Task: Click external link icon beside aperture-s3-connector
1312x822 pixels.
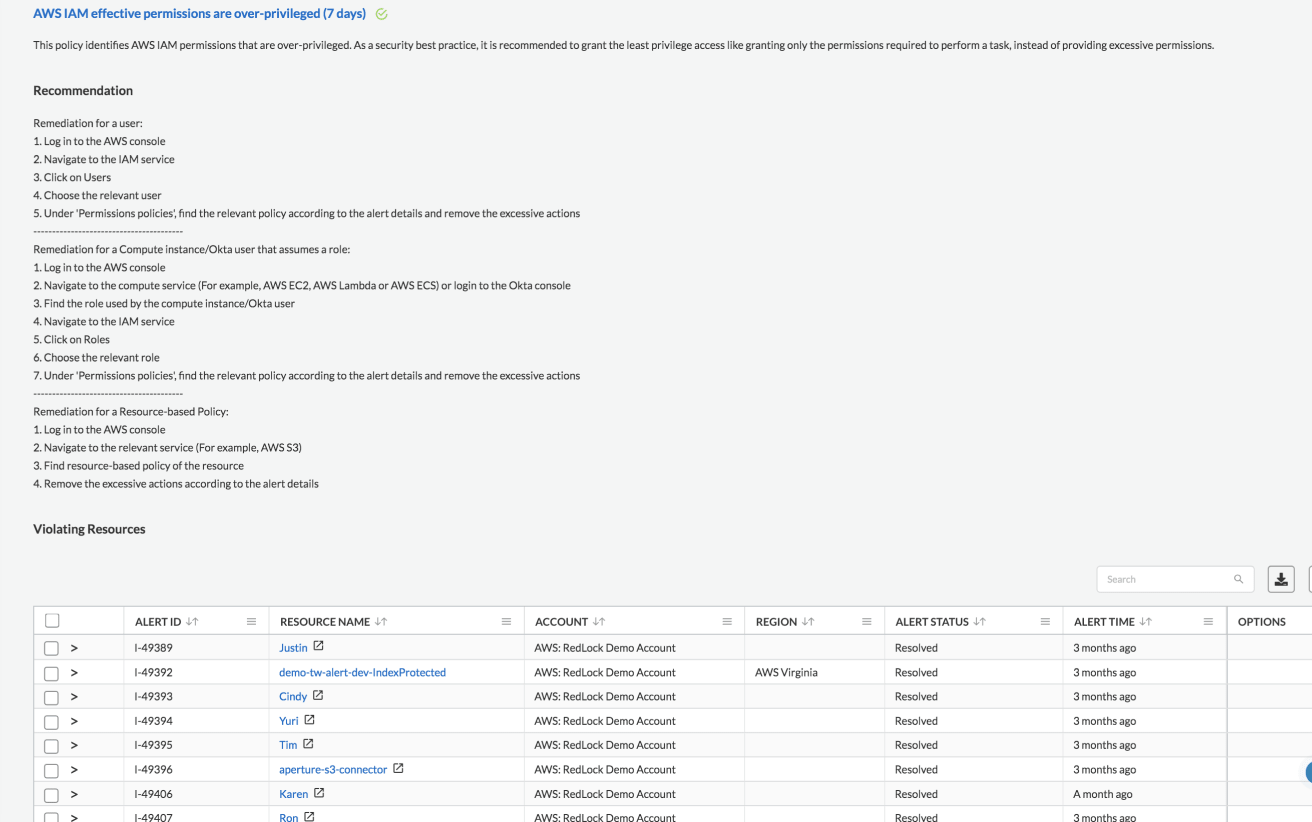Action: click(398, 769)
